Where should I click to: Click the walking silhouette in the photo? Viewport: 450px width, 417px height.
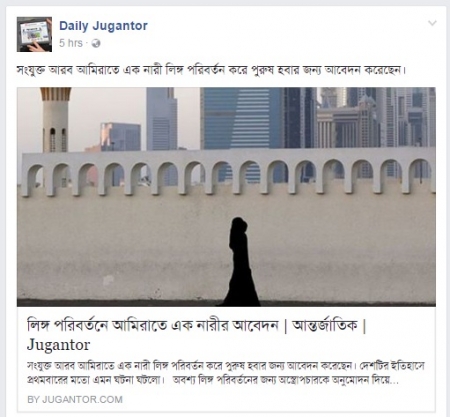(241, 262)
